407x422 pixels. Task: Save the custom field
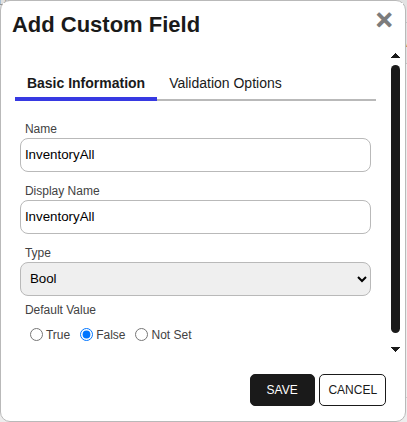[282, 390]
